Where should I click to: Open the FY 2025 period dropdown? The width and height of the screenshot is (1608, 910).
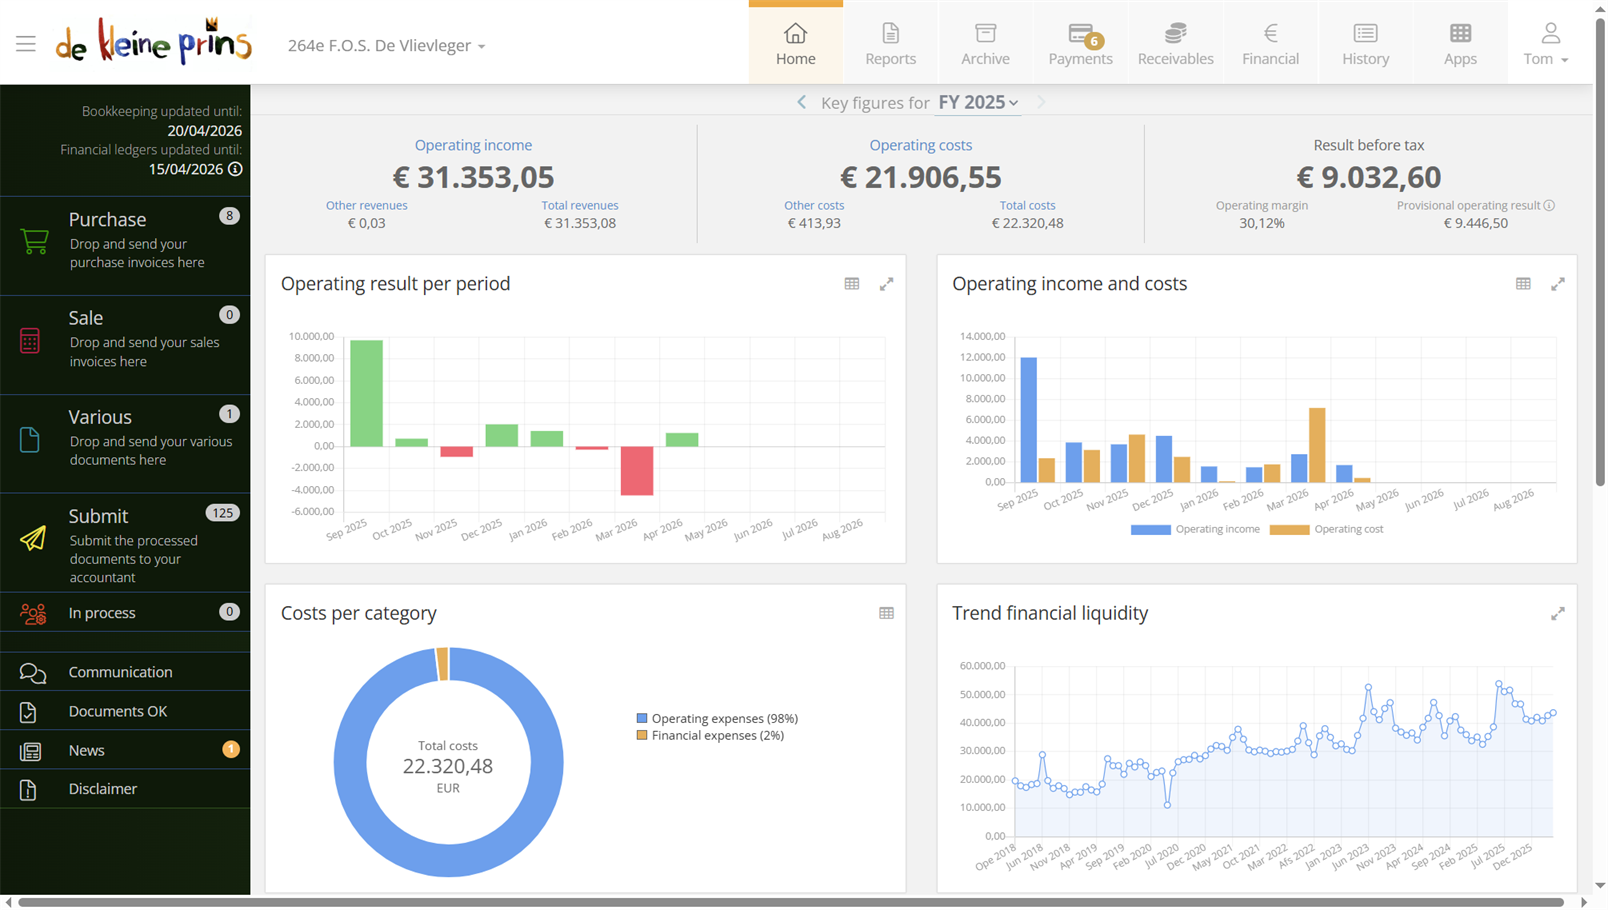(978, 102)
